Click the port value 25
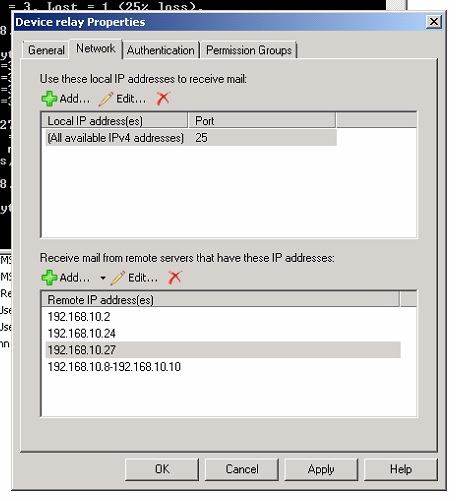Screen dimensions: 456x501 [201, 138]
